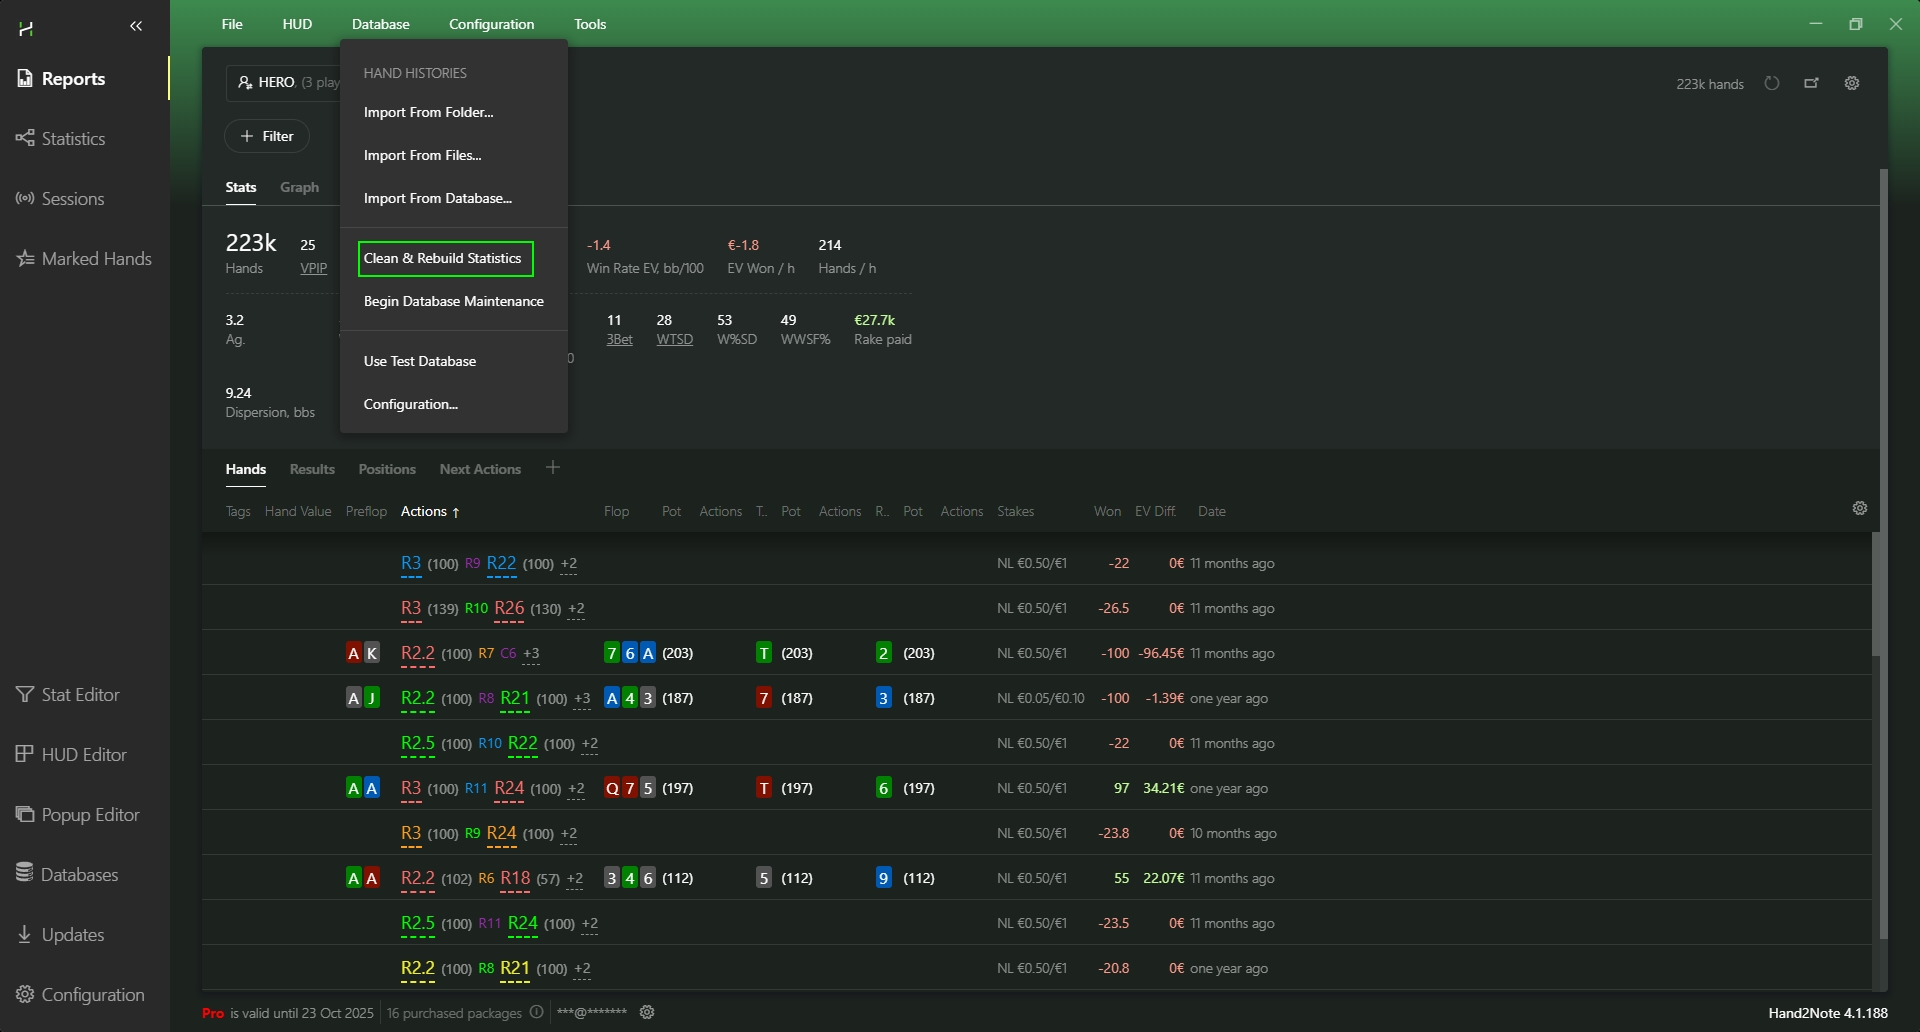The height and width of the screenshot is (1032, 1920).
Task: Open the HERO player selector
Action: point(284,82)
